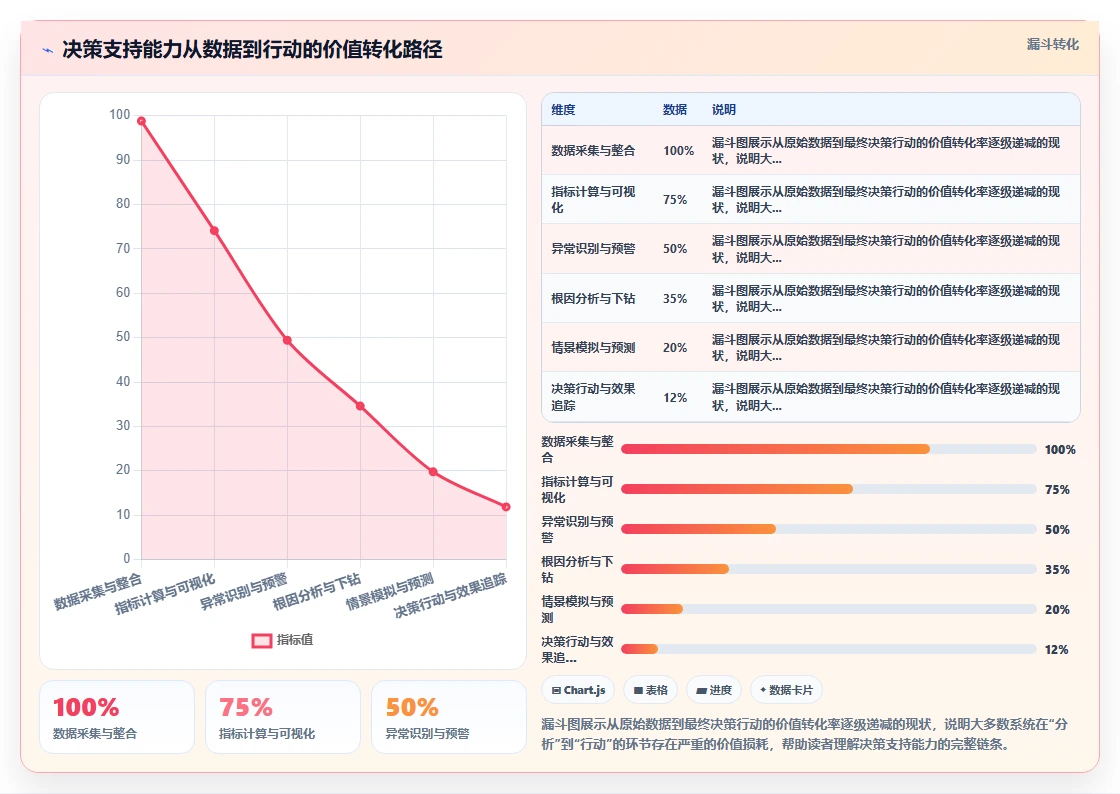Select table cell 数据采集与整合

coord(593,151)
